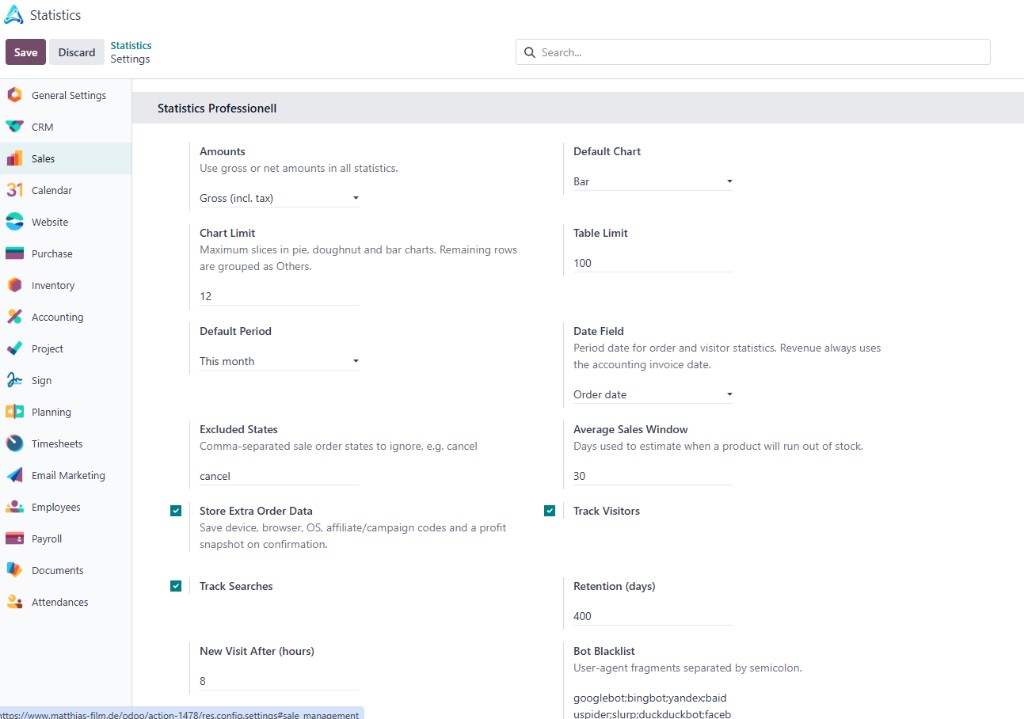Click the Website globe icon
This screenshot has width=1024, height=719.
[x=14, y=222]
